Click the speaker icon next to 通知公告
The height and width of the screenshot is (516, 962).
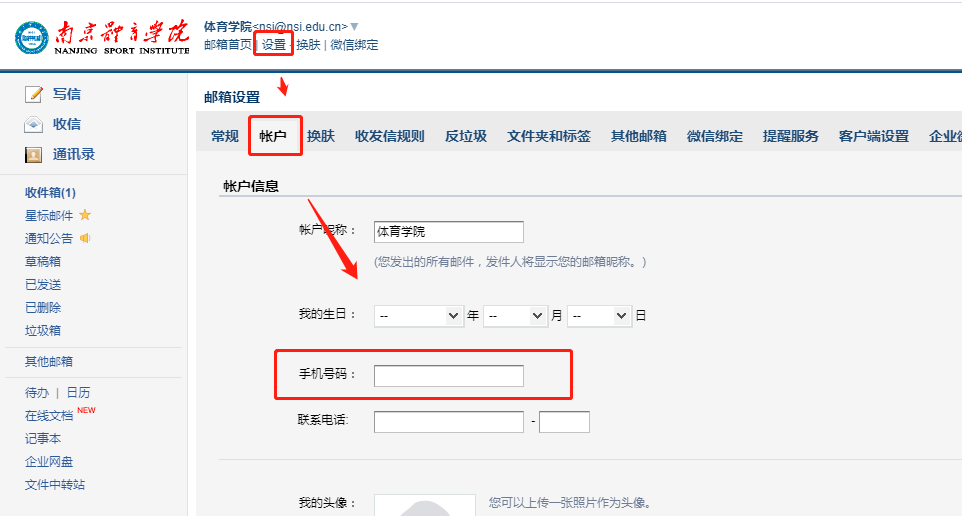[x=85, y=238]
